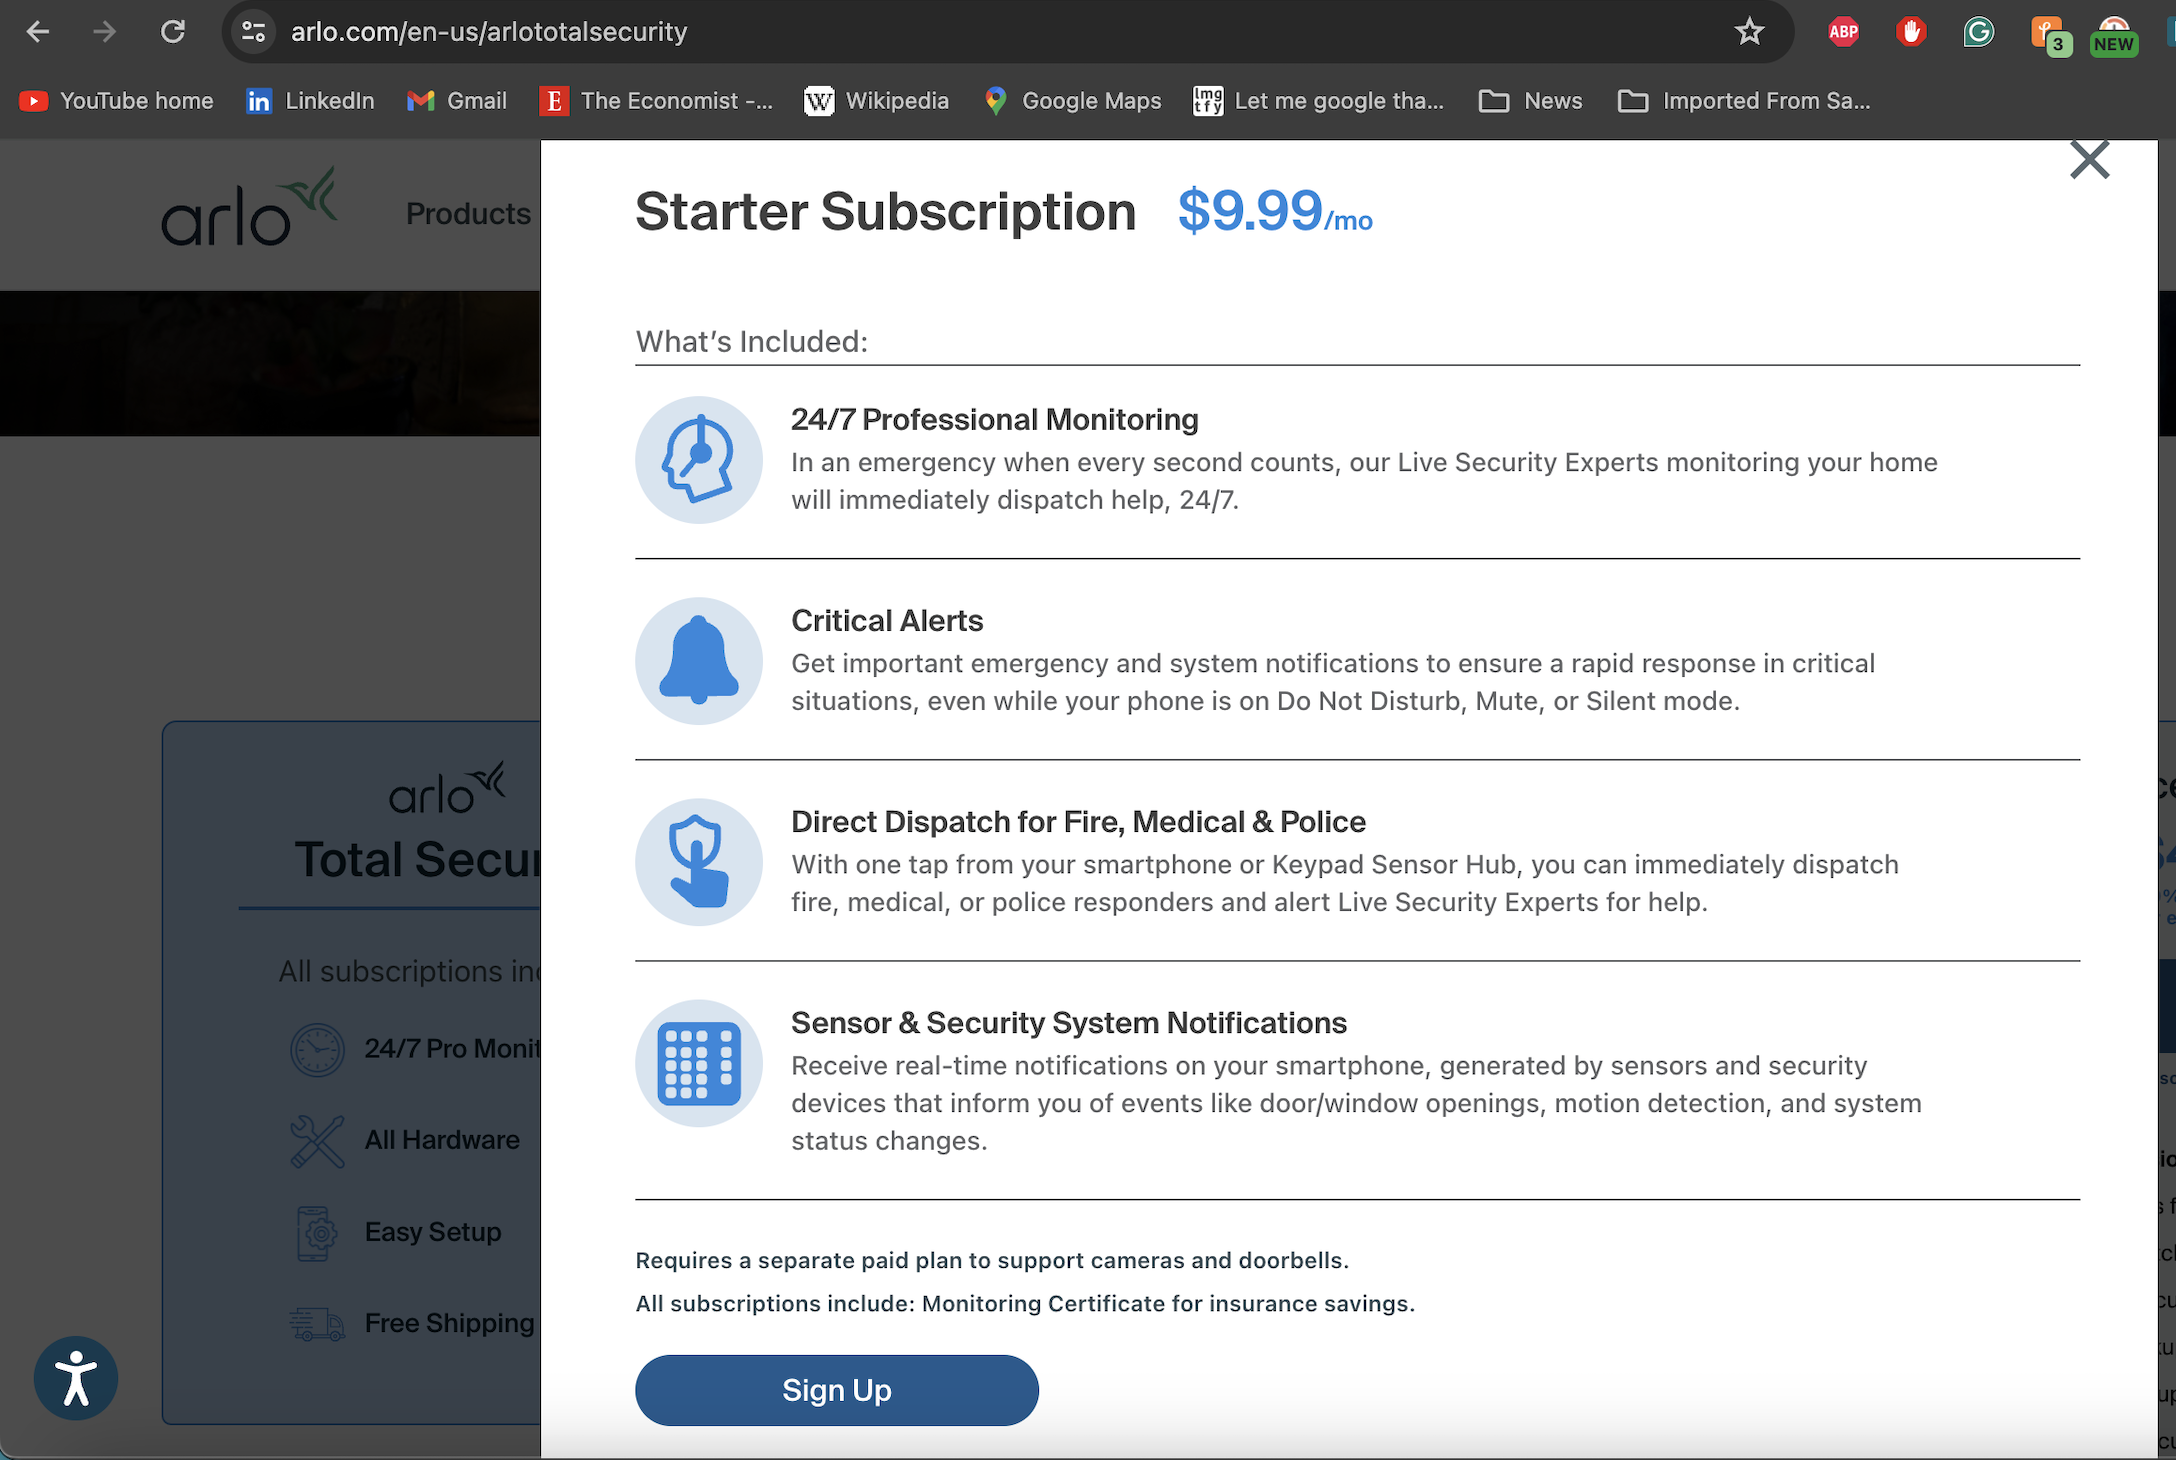Reload the current page
Screen dimensions: 2176x1460
[172, 31]
